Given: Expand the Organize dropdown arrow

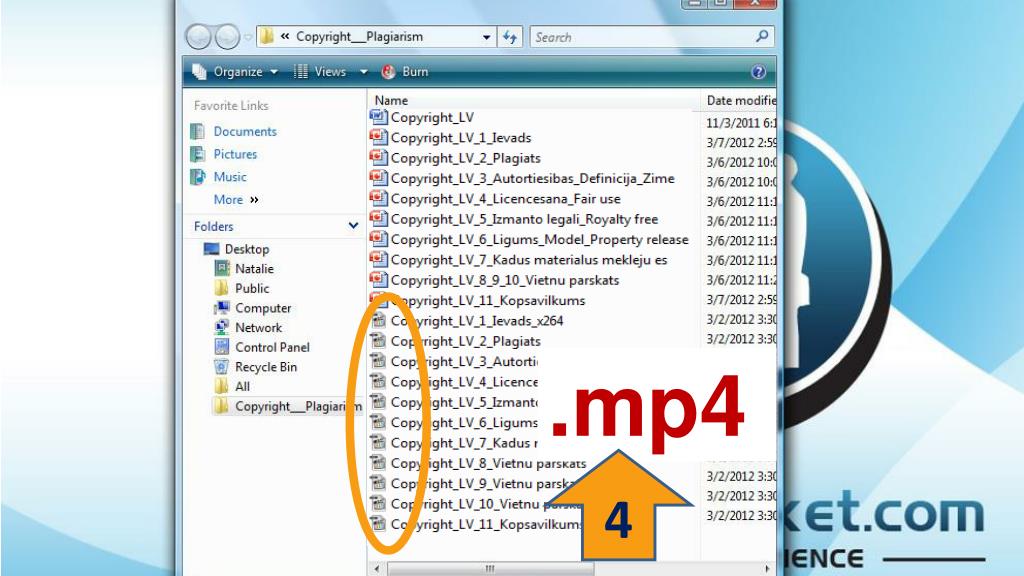Looking at the screenshot, I should (274, 72).
